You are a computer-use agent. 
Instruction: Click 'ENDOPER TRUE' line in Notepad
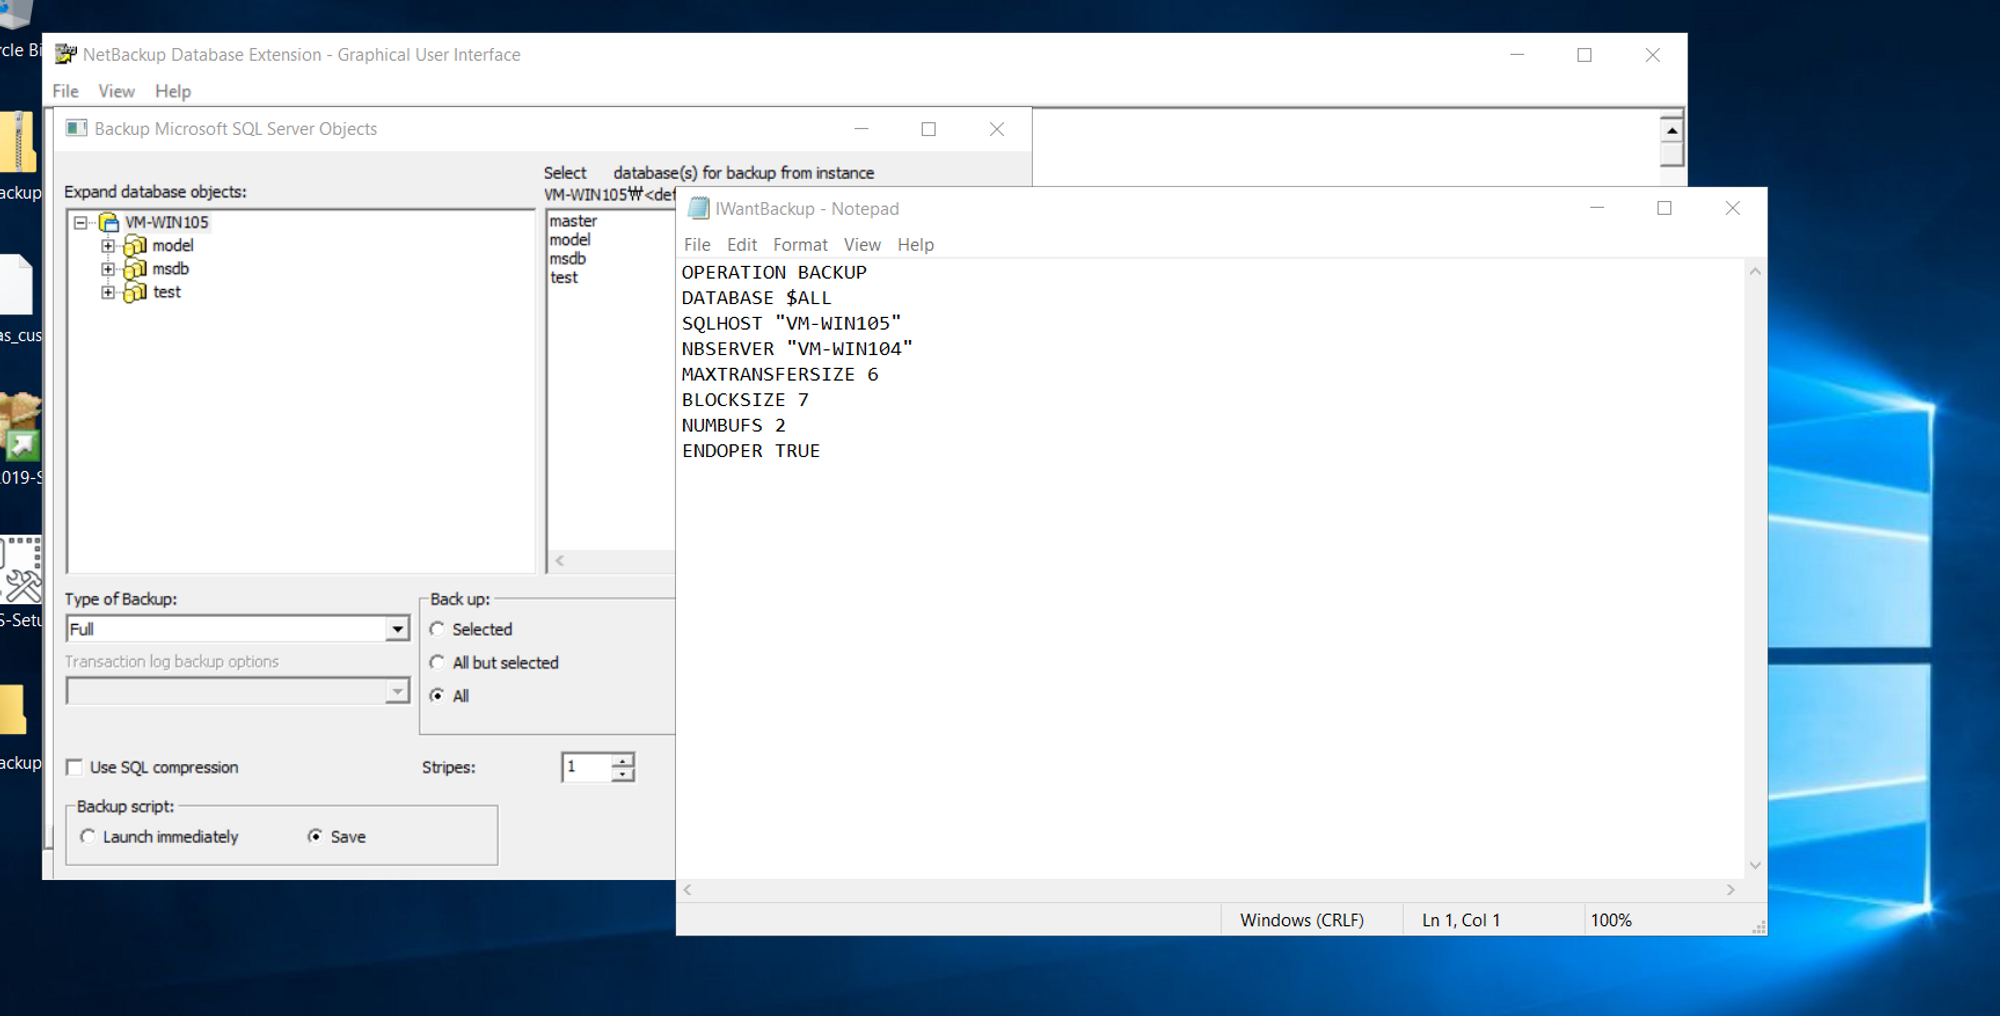click(751, 451)
